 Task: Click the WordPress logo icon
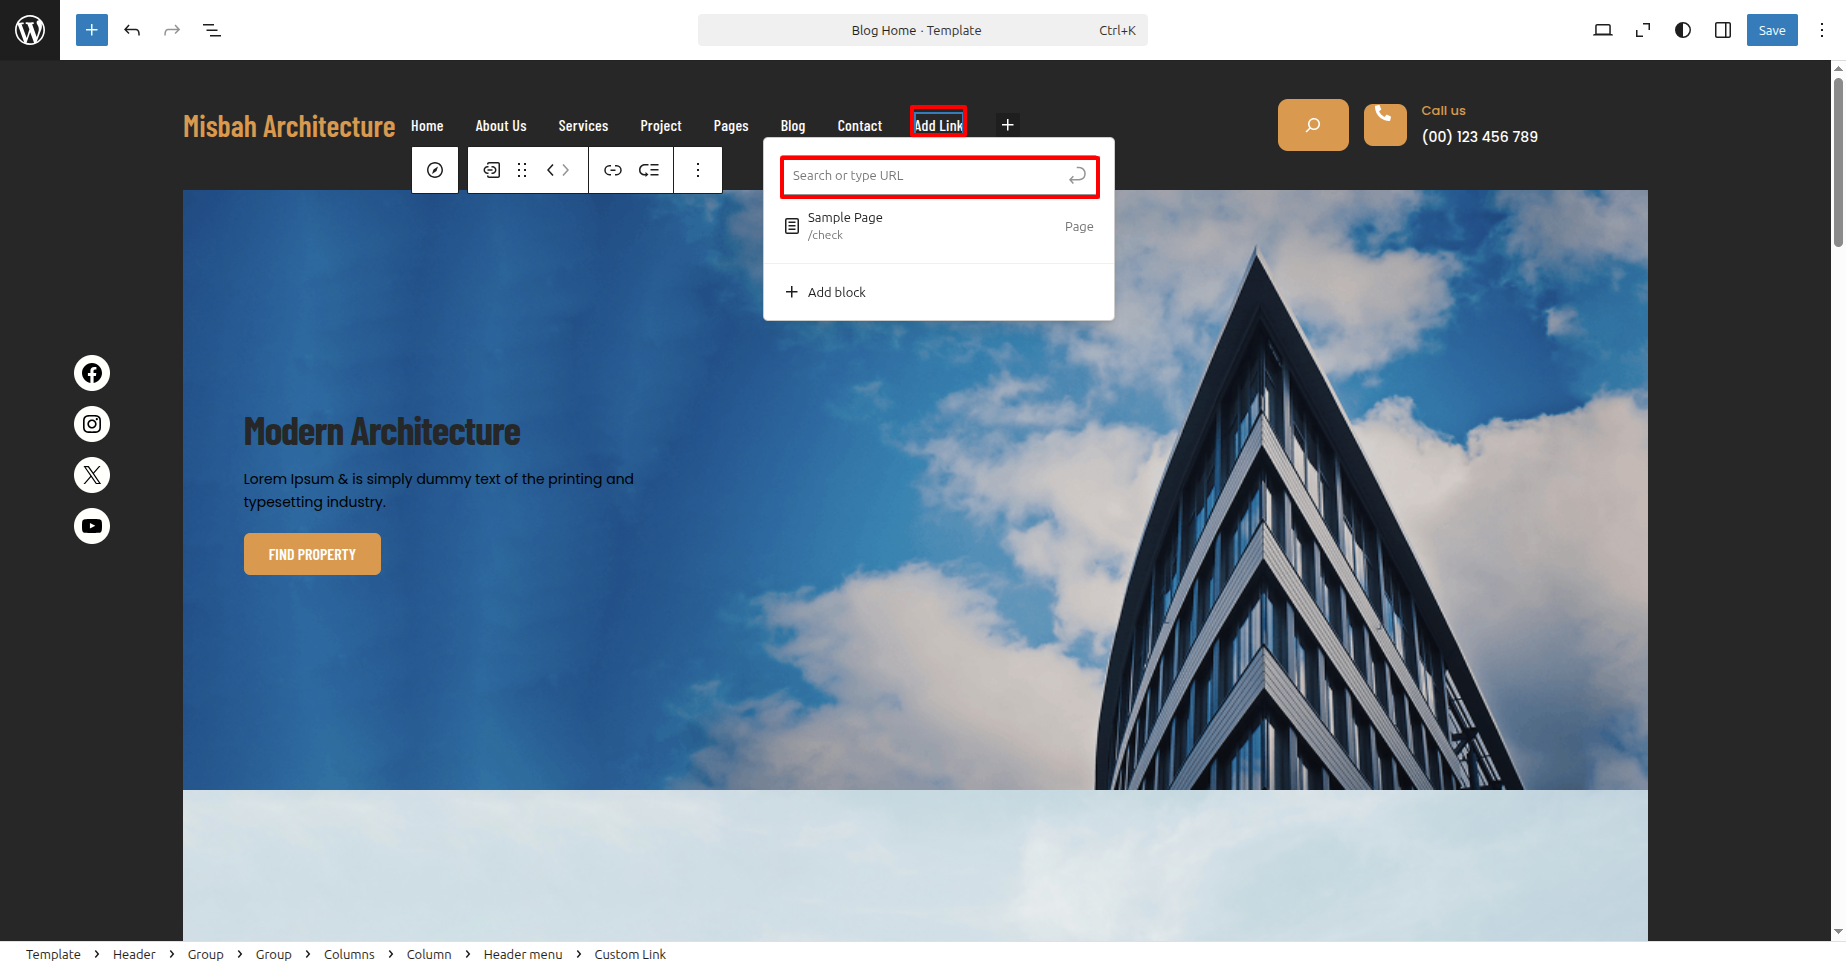pos(30,30)
